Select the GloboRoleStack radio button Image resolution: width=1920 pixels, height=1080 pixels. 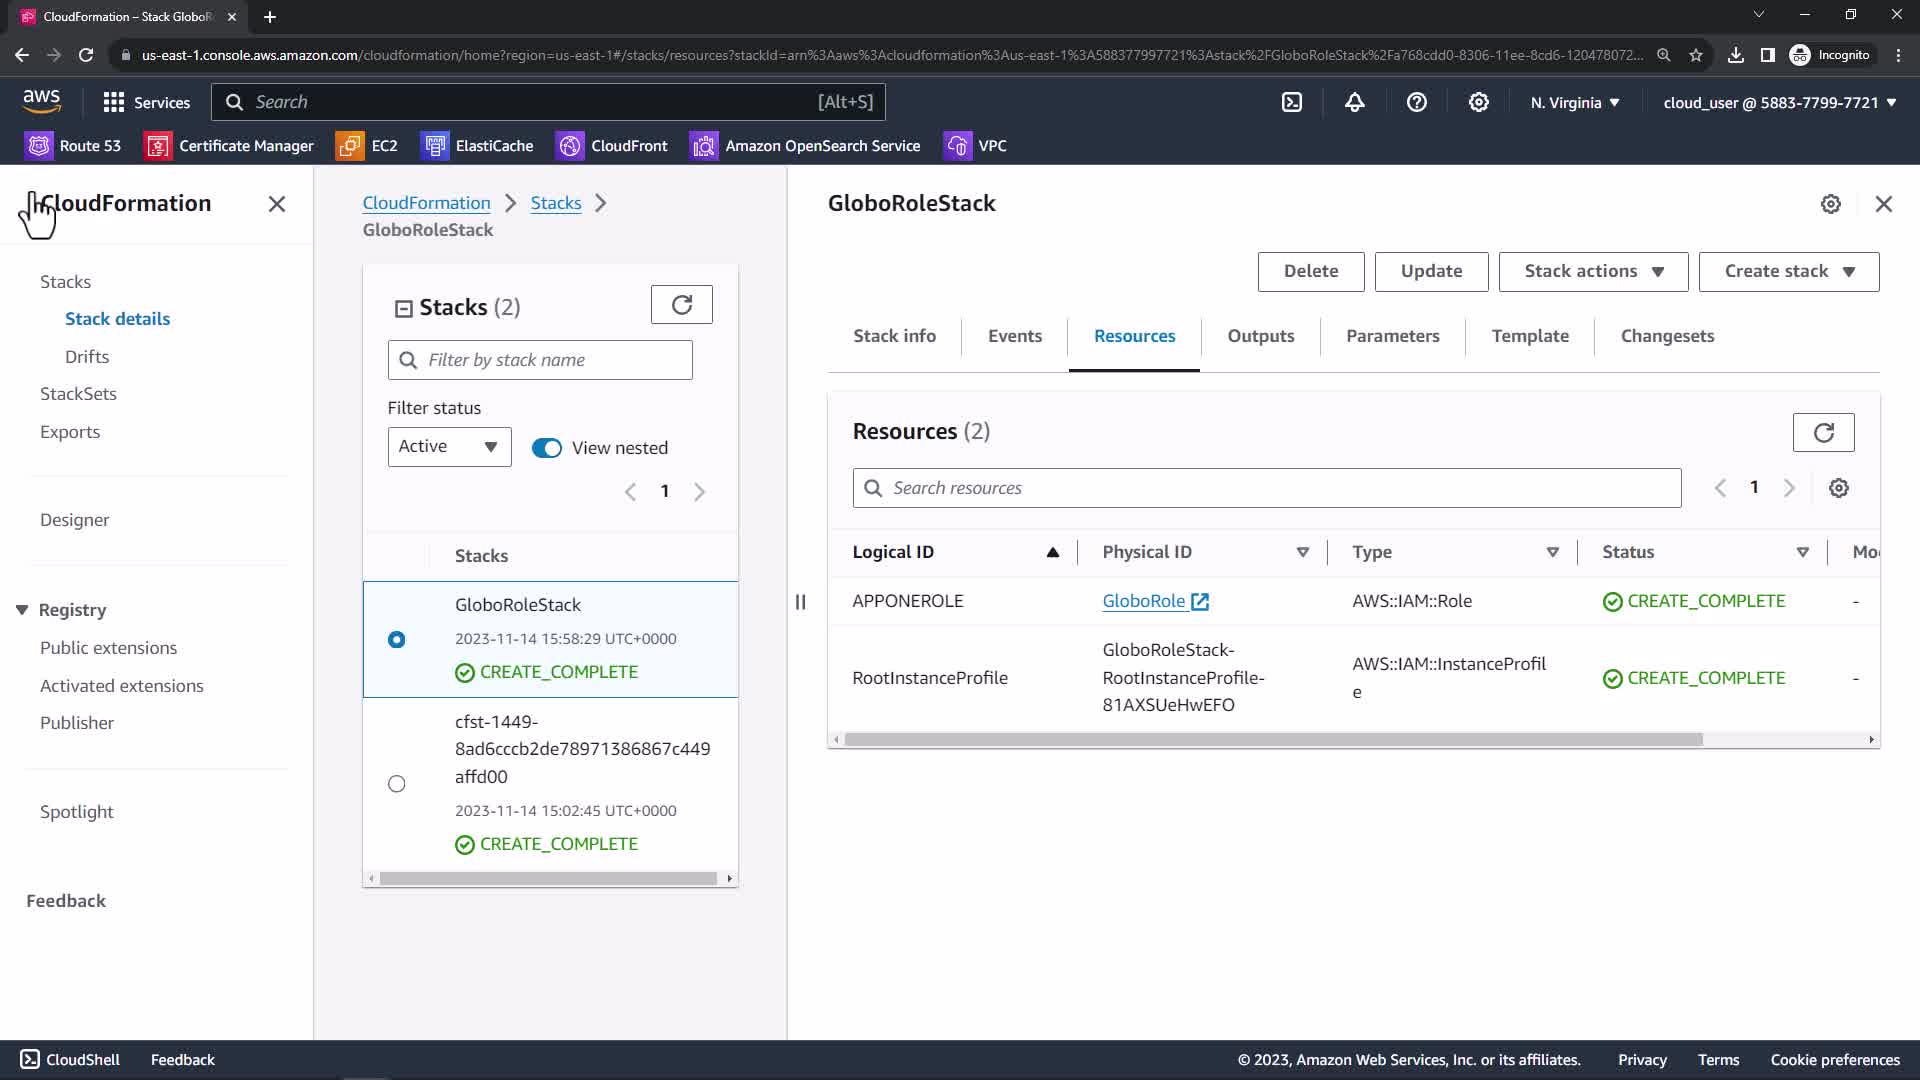[396, 640]
